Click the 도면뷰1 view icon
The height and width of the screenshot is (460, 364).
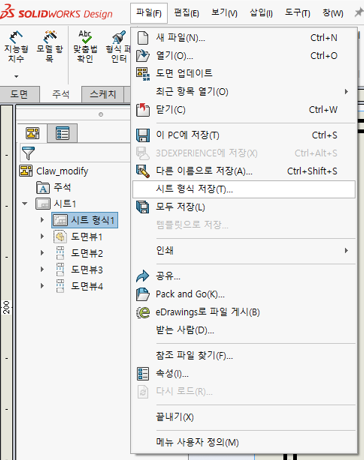click(60, 237)
